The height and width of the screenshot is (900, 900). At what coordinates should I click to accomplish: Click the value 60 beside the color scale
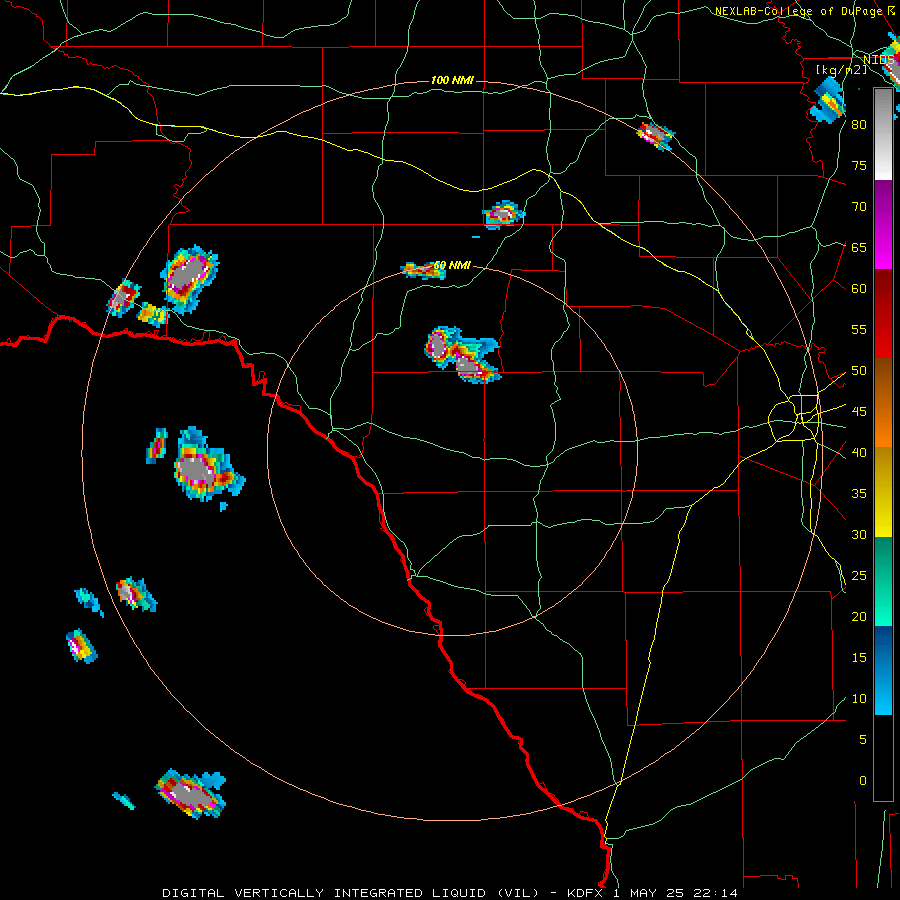pos(859,288)
